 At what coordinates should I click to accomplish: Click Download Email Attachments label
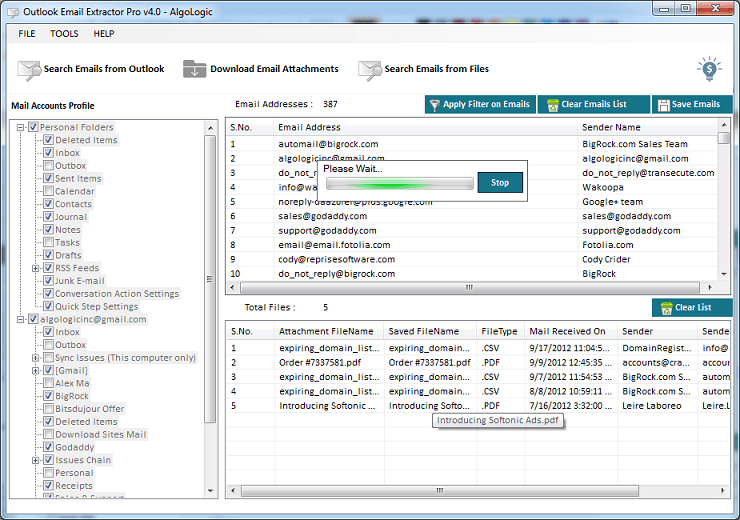(274, 69)
